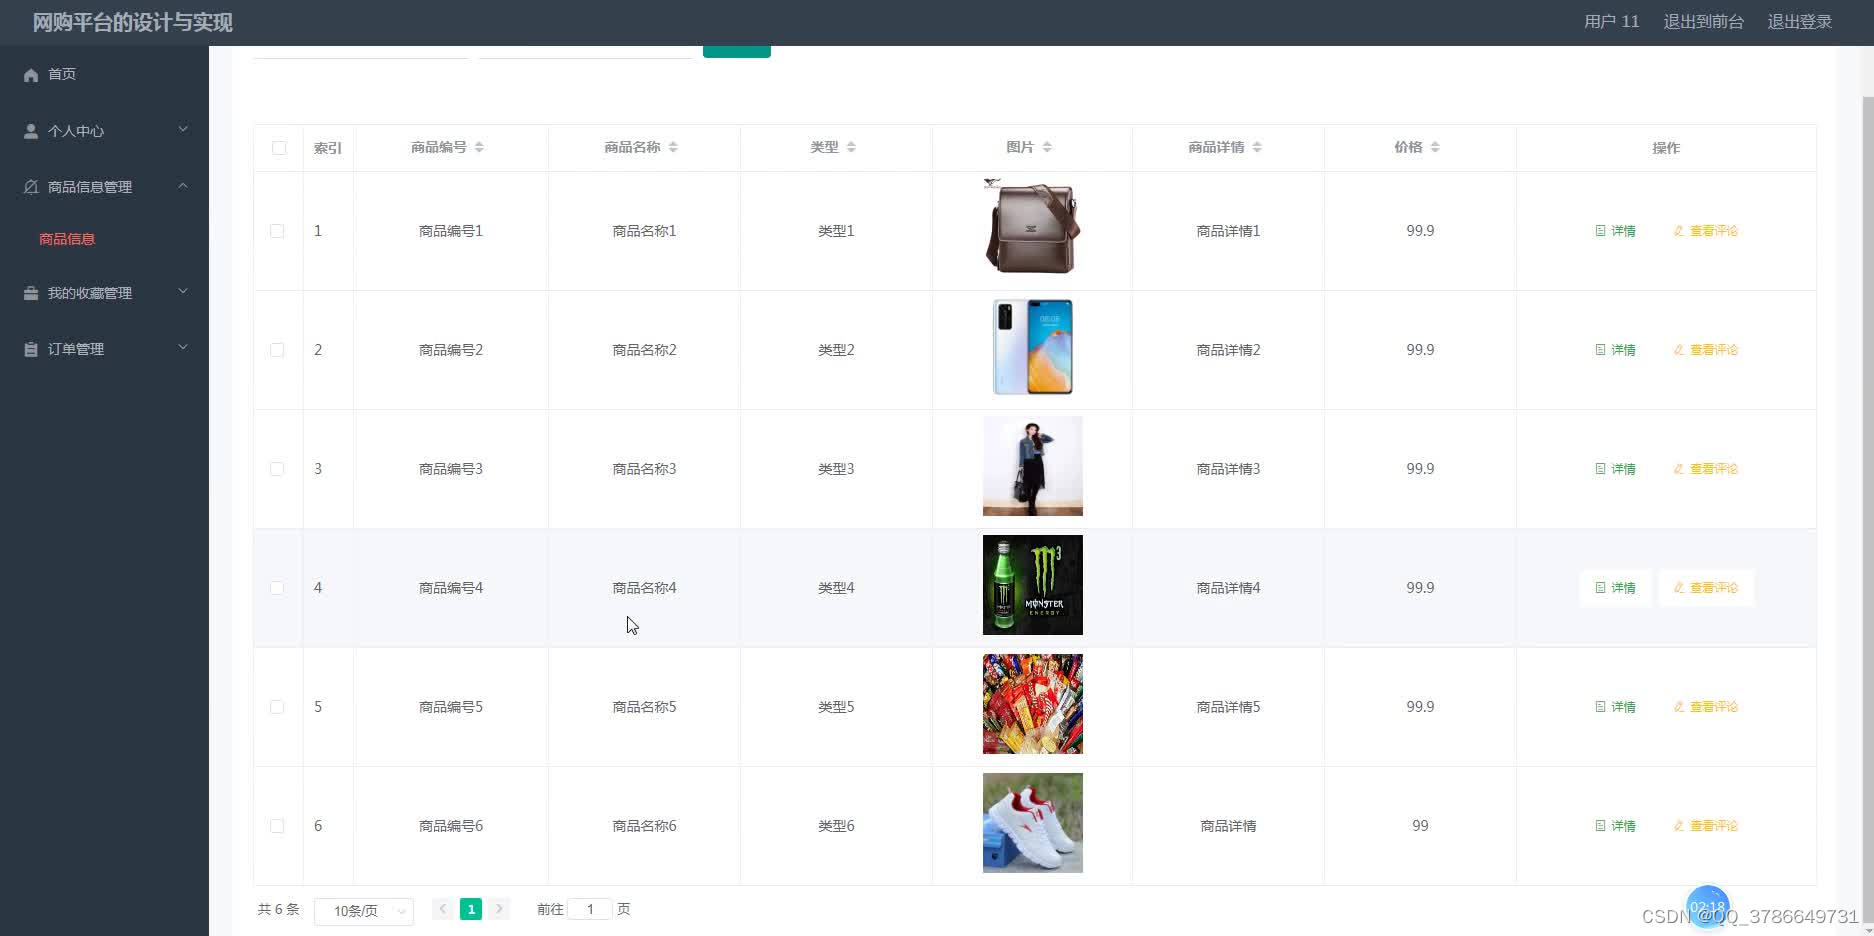Sort by 类型 column arrows
This screenshot has height=936, width=1874.
pyautogui.click(x=851, y=147)
